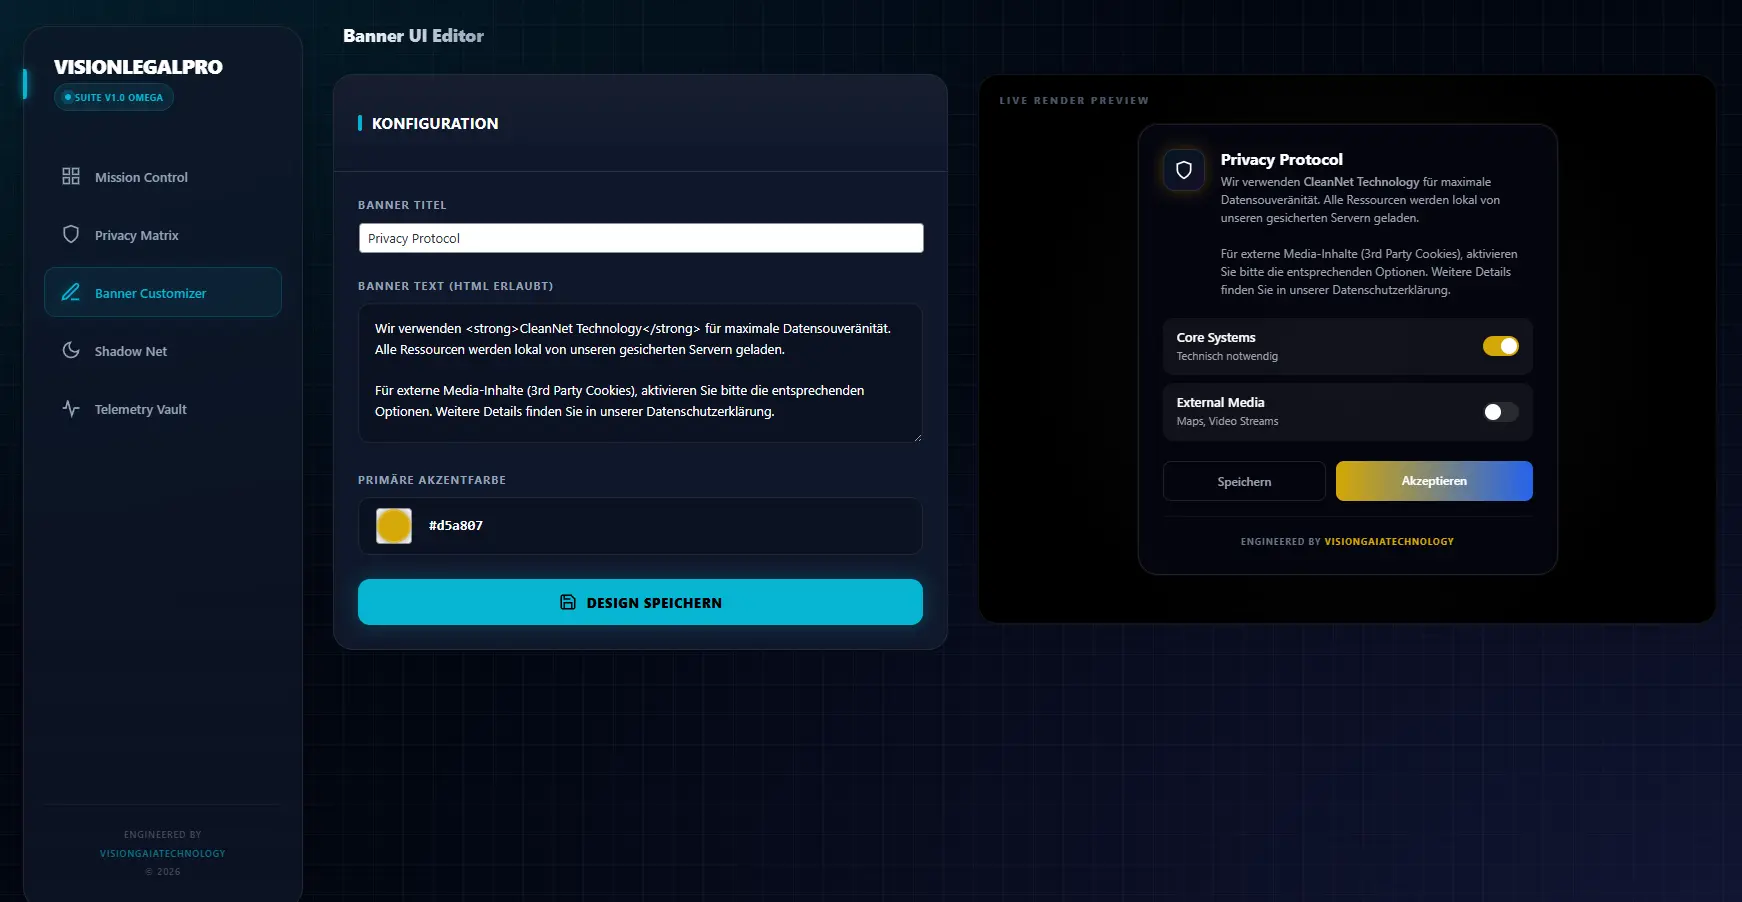This screenshot has width=1742, height=902.
Task: Toggle the Core Systems switch
Action: pos(1500,346)
